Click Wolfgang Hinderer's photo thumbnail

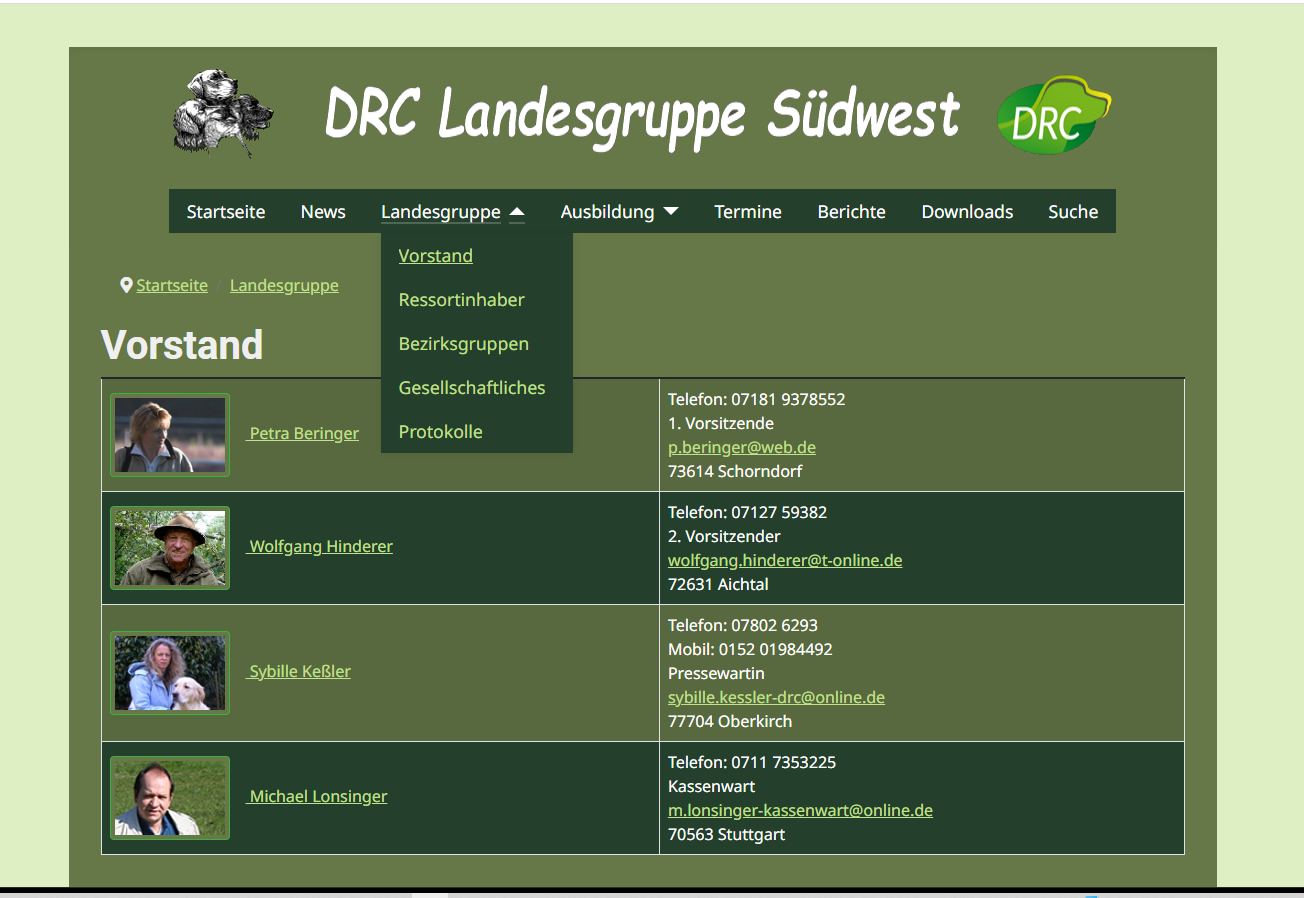pyautogui.click(x=170, y=548)
